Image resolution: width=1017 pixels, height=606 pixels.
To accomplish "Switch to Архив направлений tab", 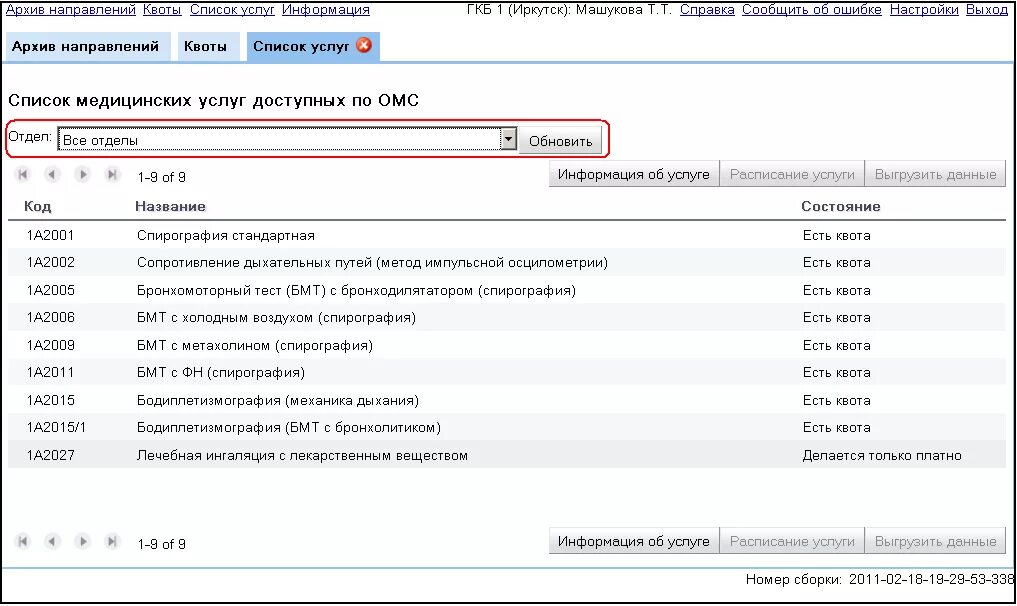I will [86, 47].
